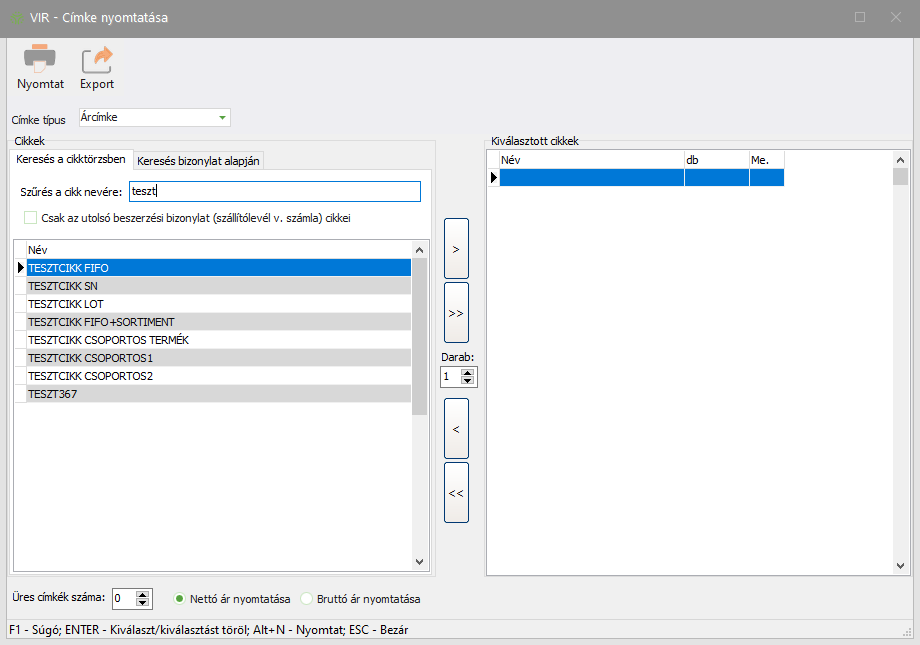Enable the last purchase document checkbox
This screenshot has width=920, height=645.
[31, 217]
